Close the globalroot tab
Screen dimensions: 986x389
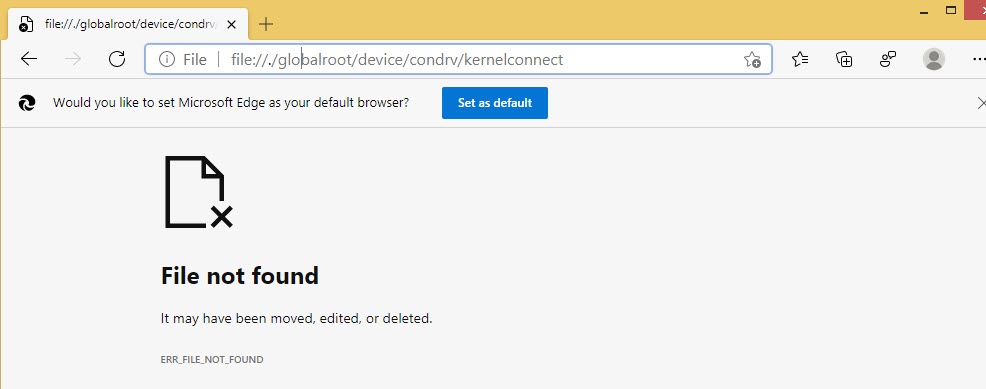[231, 25]
